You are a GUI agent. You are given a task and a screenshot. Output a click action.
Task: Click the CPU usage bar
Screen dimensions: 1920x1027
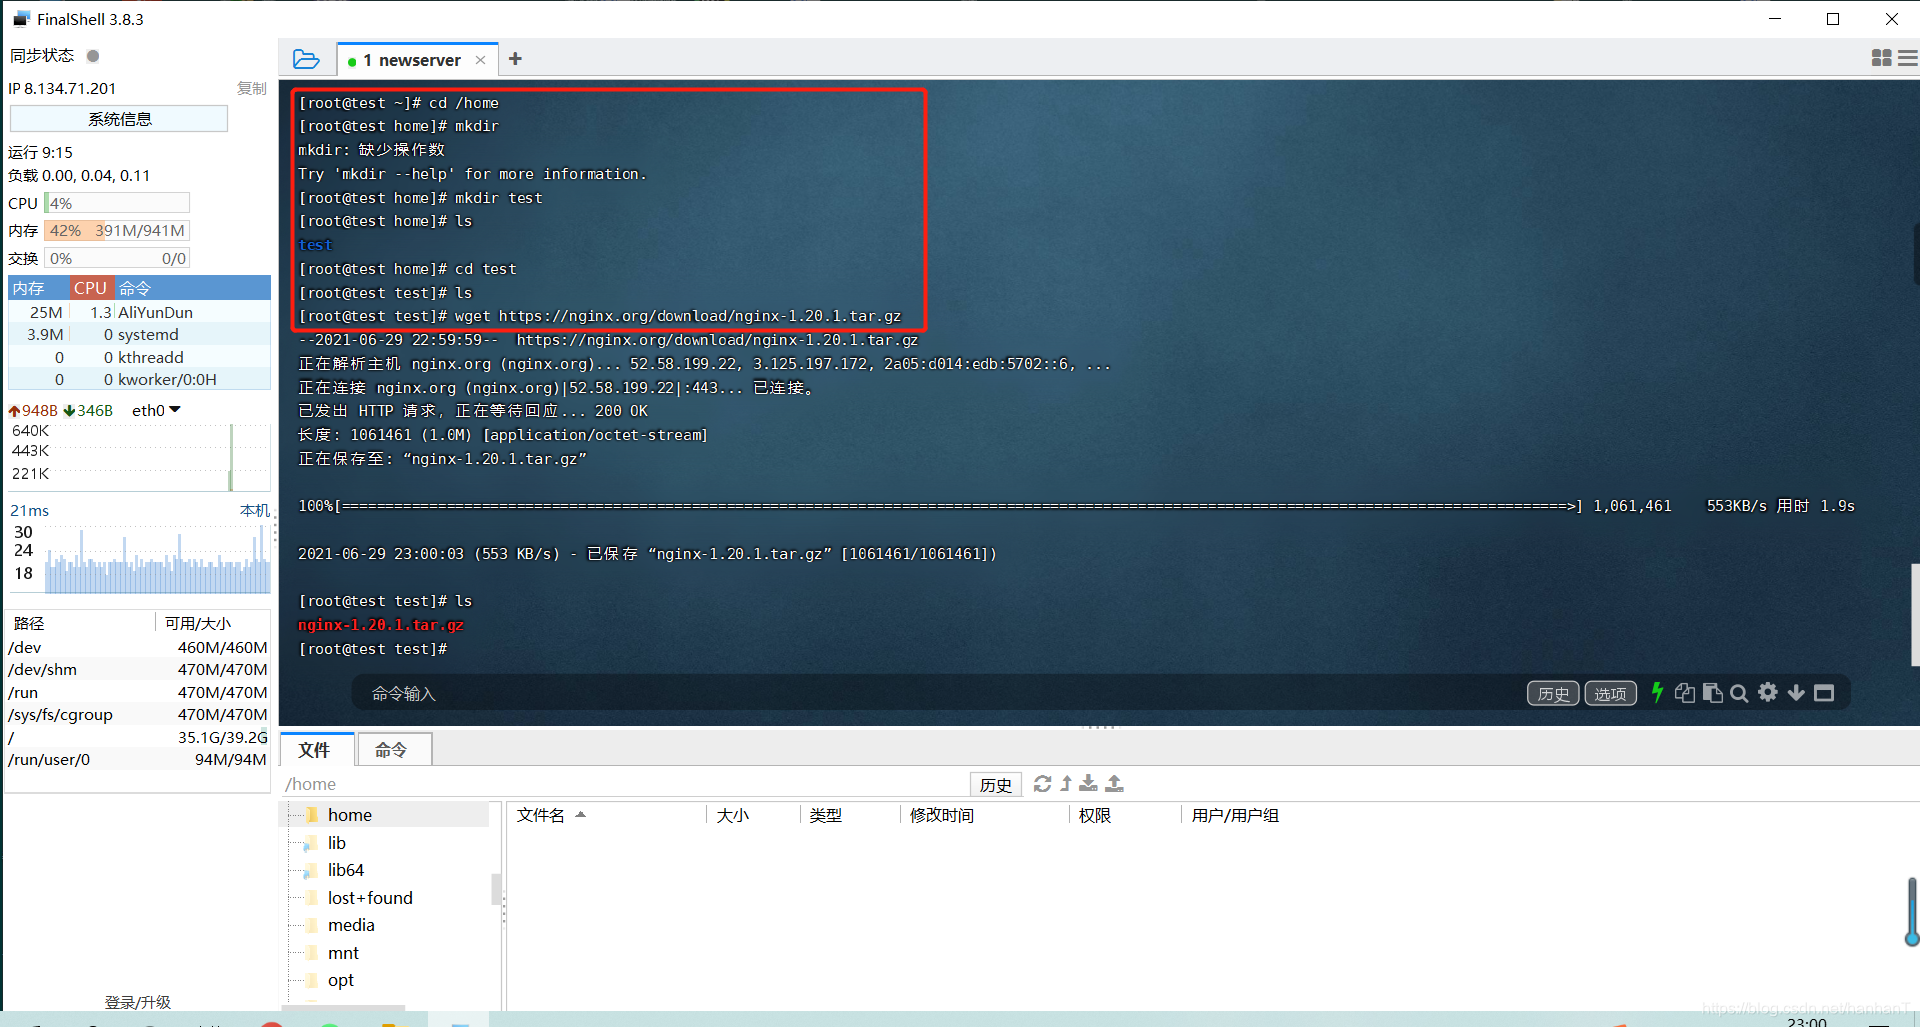click(x=117, y=203)
